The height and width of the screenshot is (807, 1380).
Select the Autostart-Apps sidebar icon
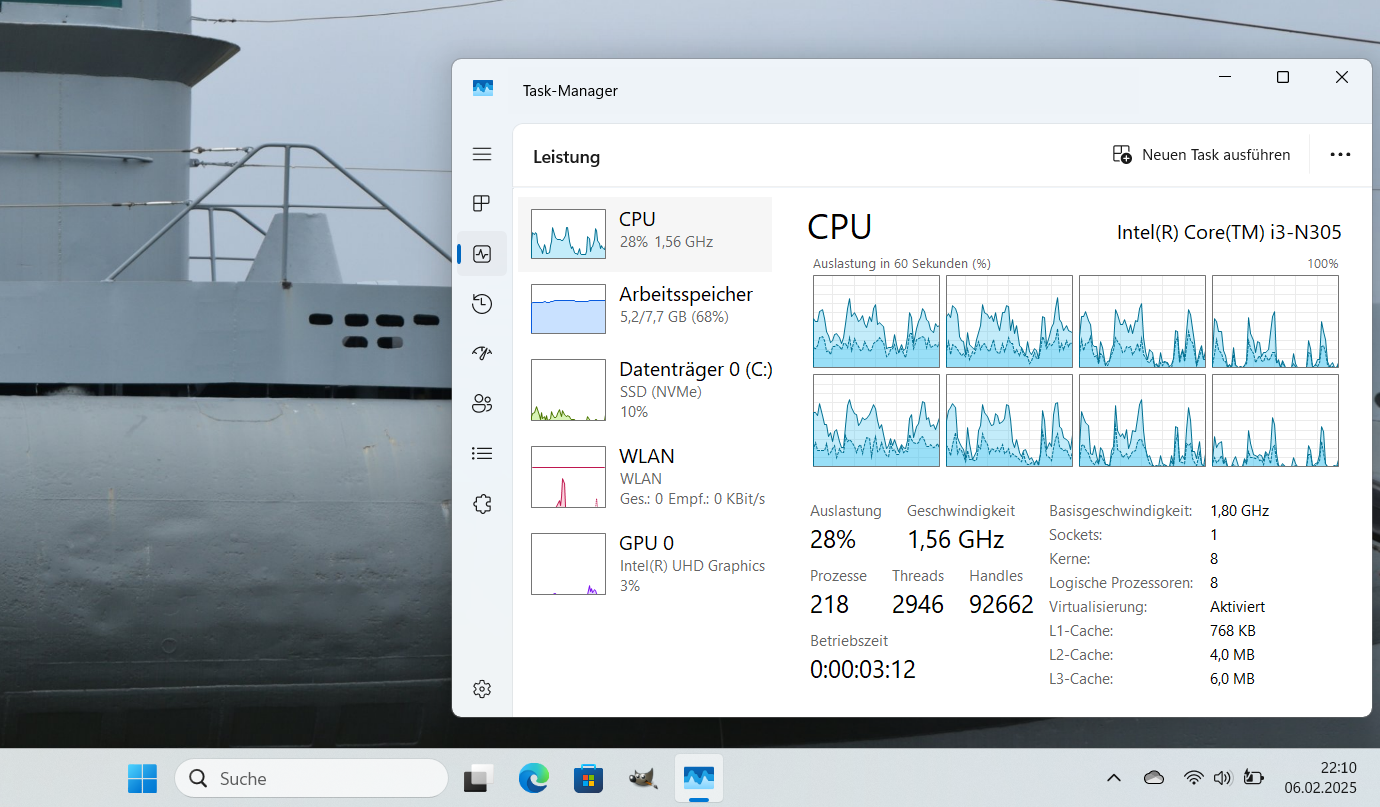[x=482, y=353]
